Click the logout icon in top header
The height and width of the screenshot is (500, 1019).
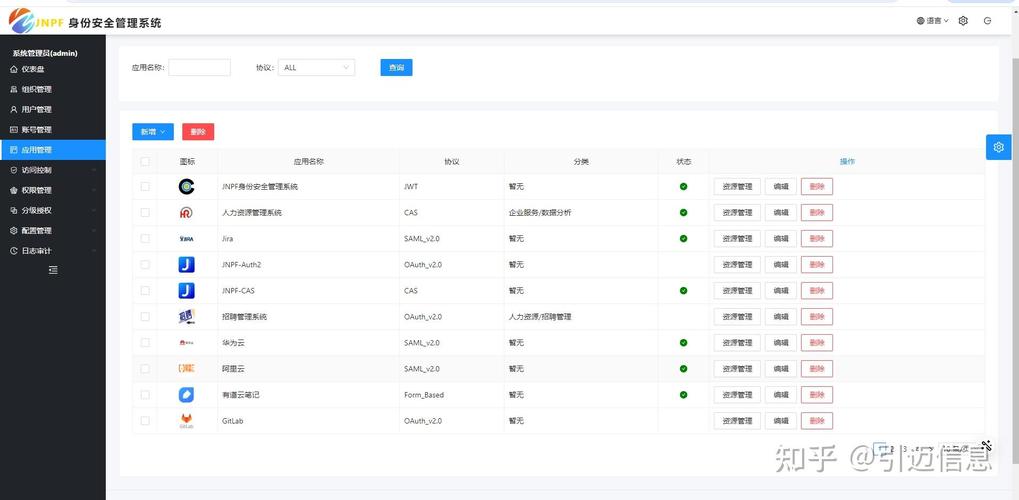pos(988,21)
